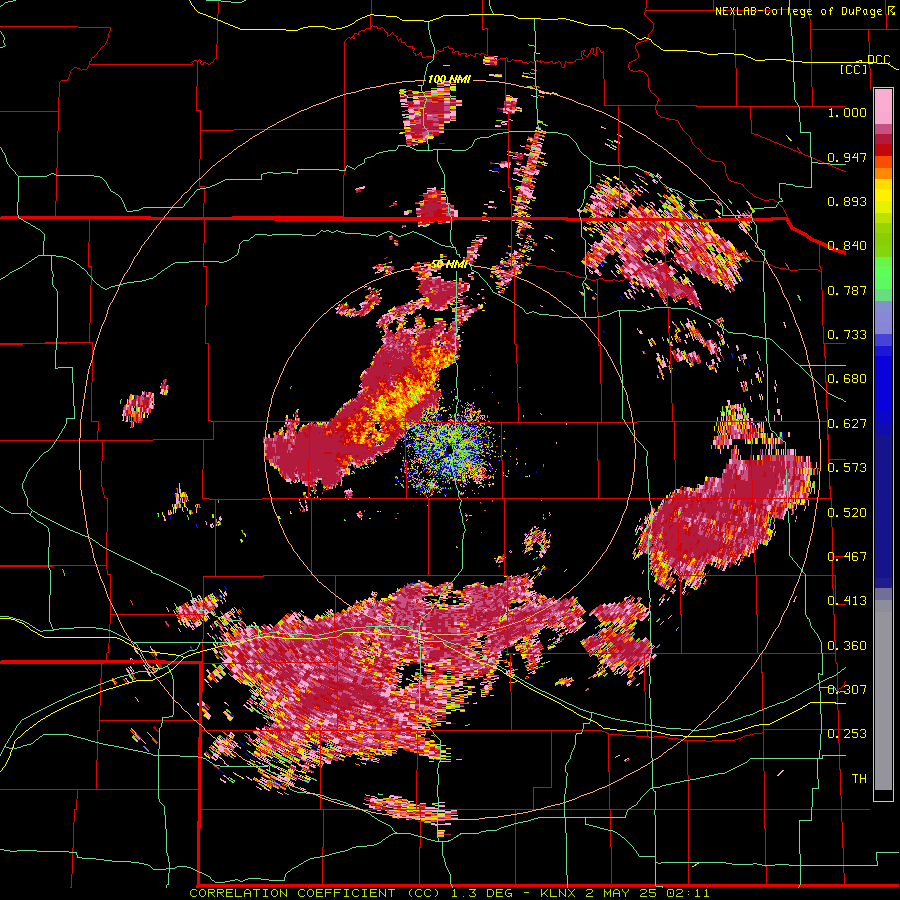The width and height of the screenshot is (900, 900).
Task: Click the 2 MAY 25 date text
Action: (x=620, y=893)
